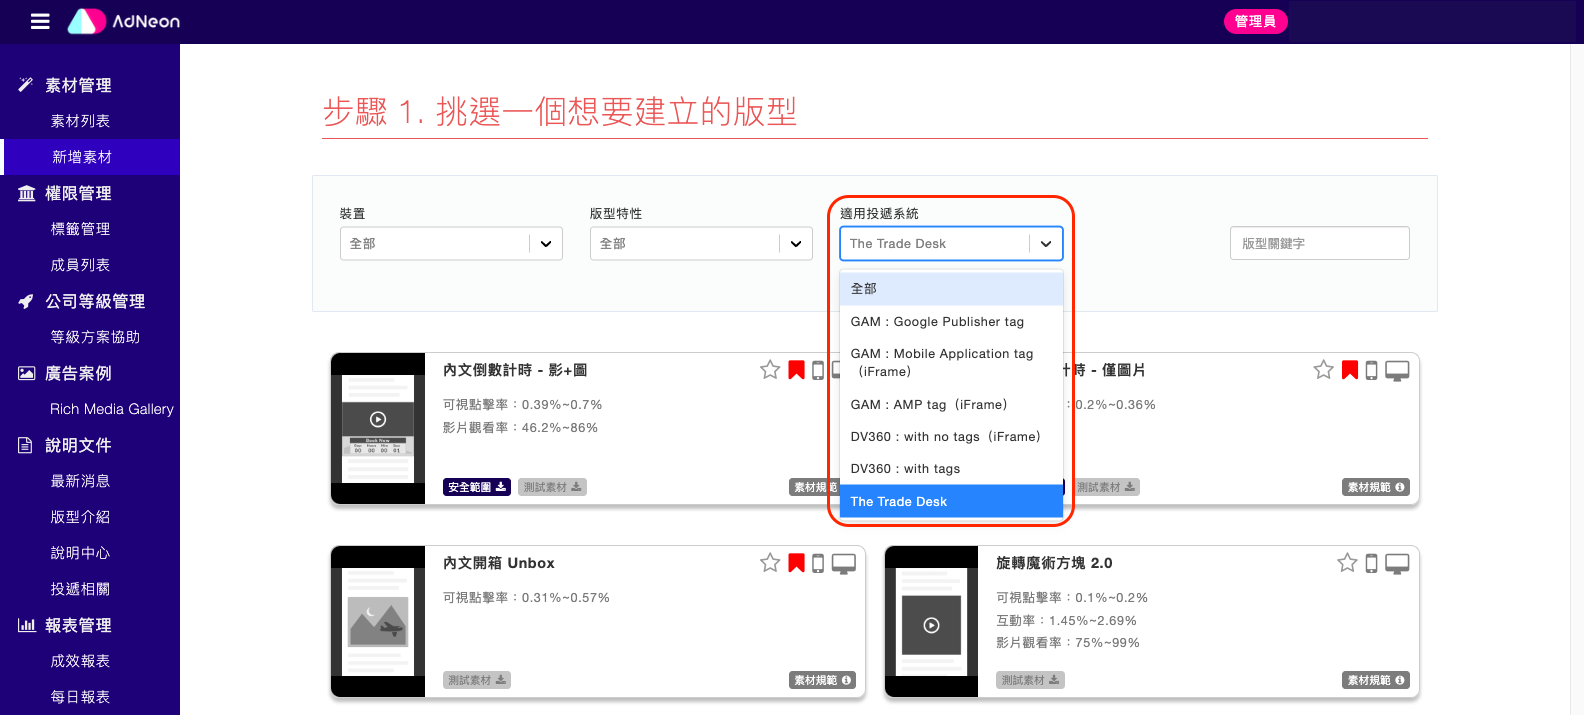Go to 說明中心 in sidebar
This screenshot has height=715, width=1584.
[x=80, y=553]
